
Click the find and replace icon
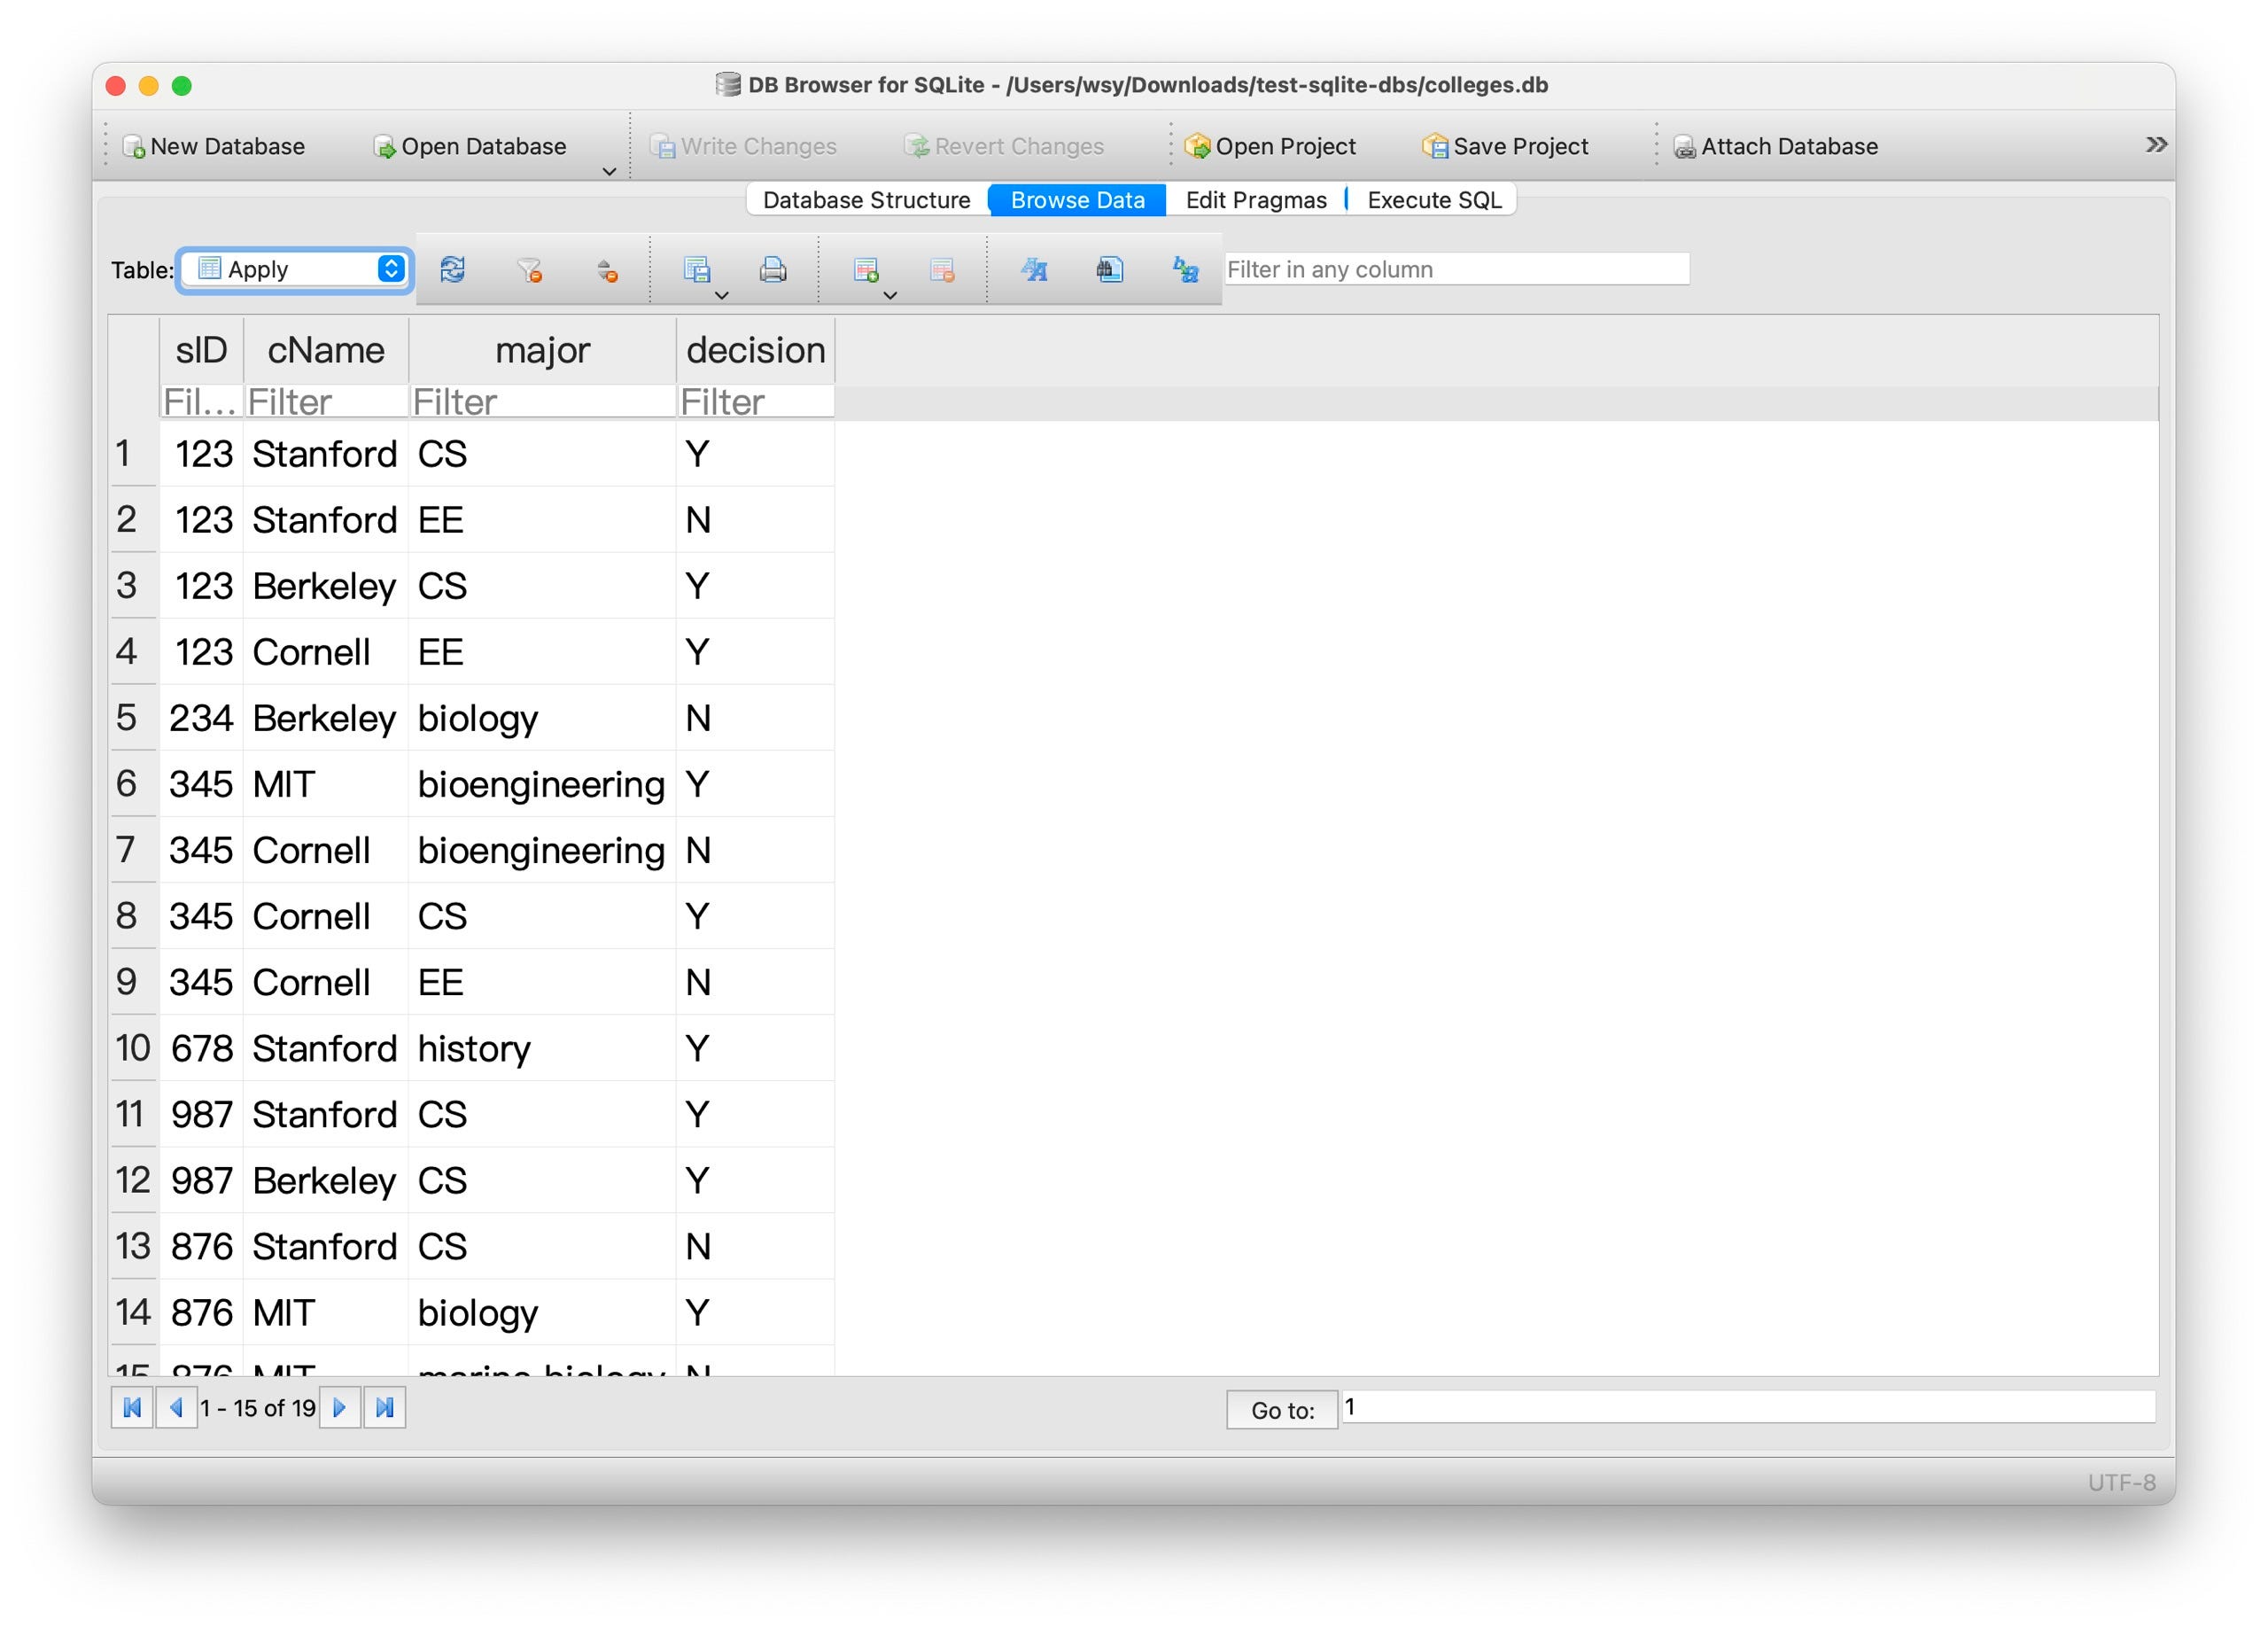click(x=1186, y=269)
